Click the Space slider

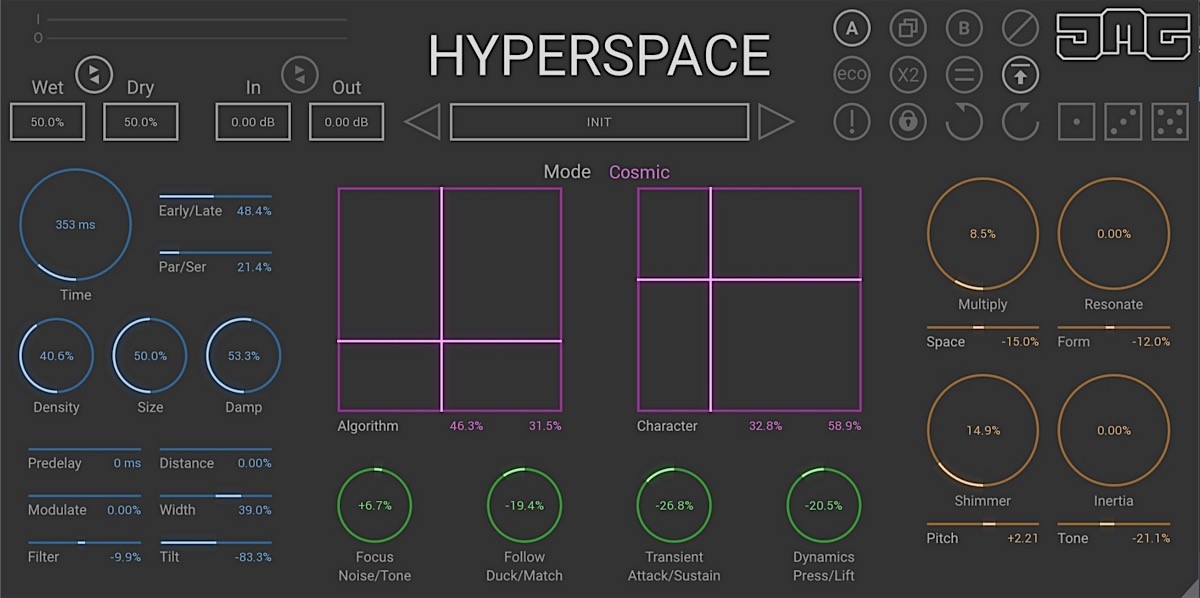coord(983,327)
